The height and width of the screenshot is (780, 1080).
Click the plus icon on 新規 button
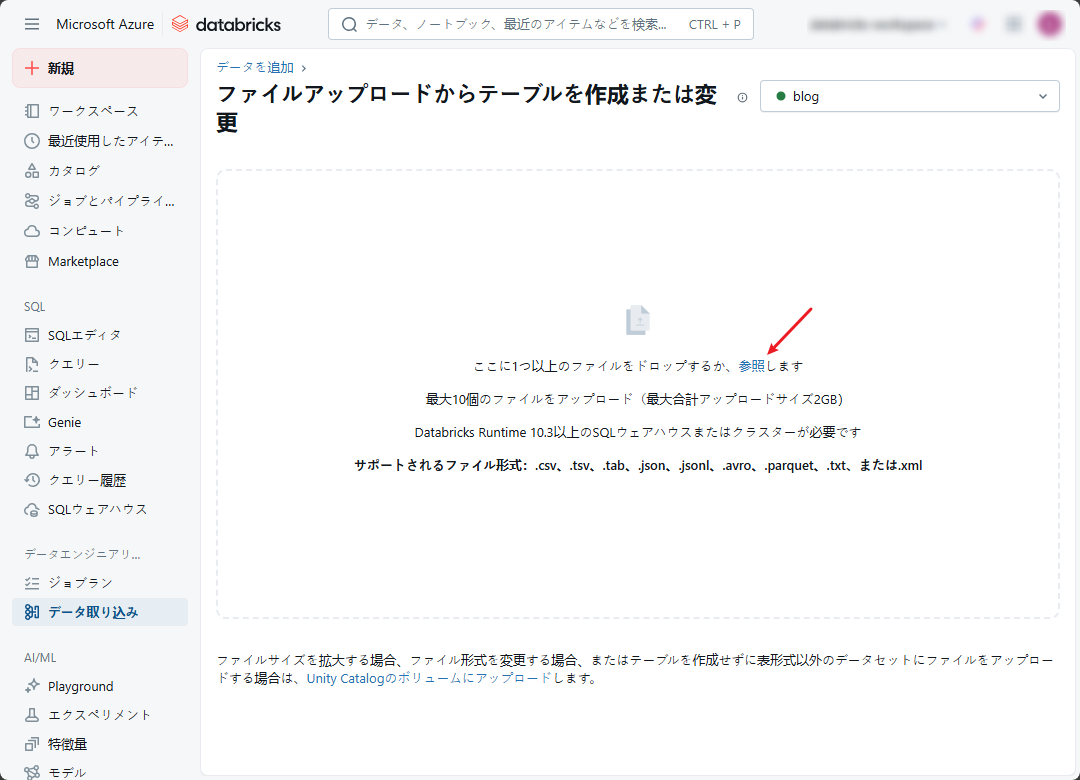tap(32, 68)
